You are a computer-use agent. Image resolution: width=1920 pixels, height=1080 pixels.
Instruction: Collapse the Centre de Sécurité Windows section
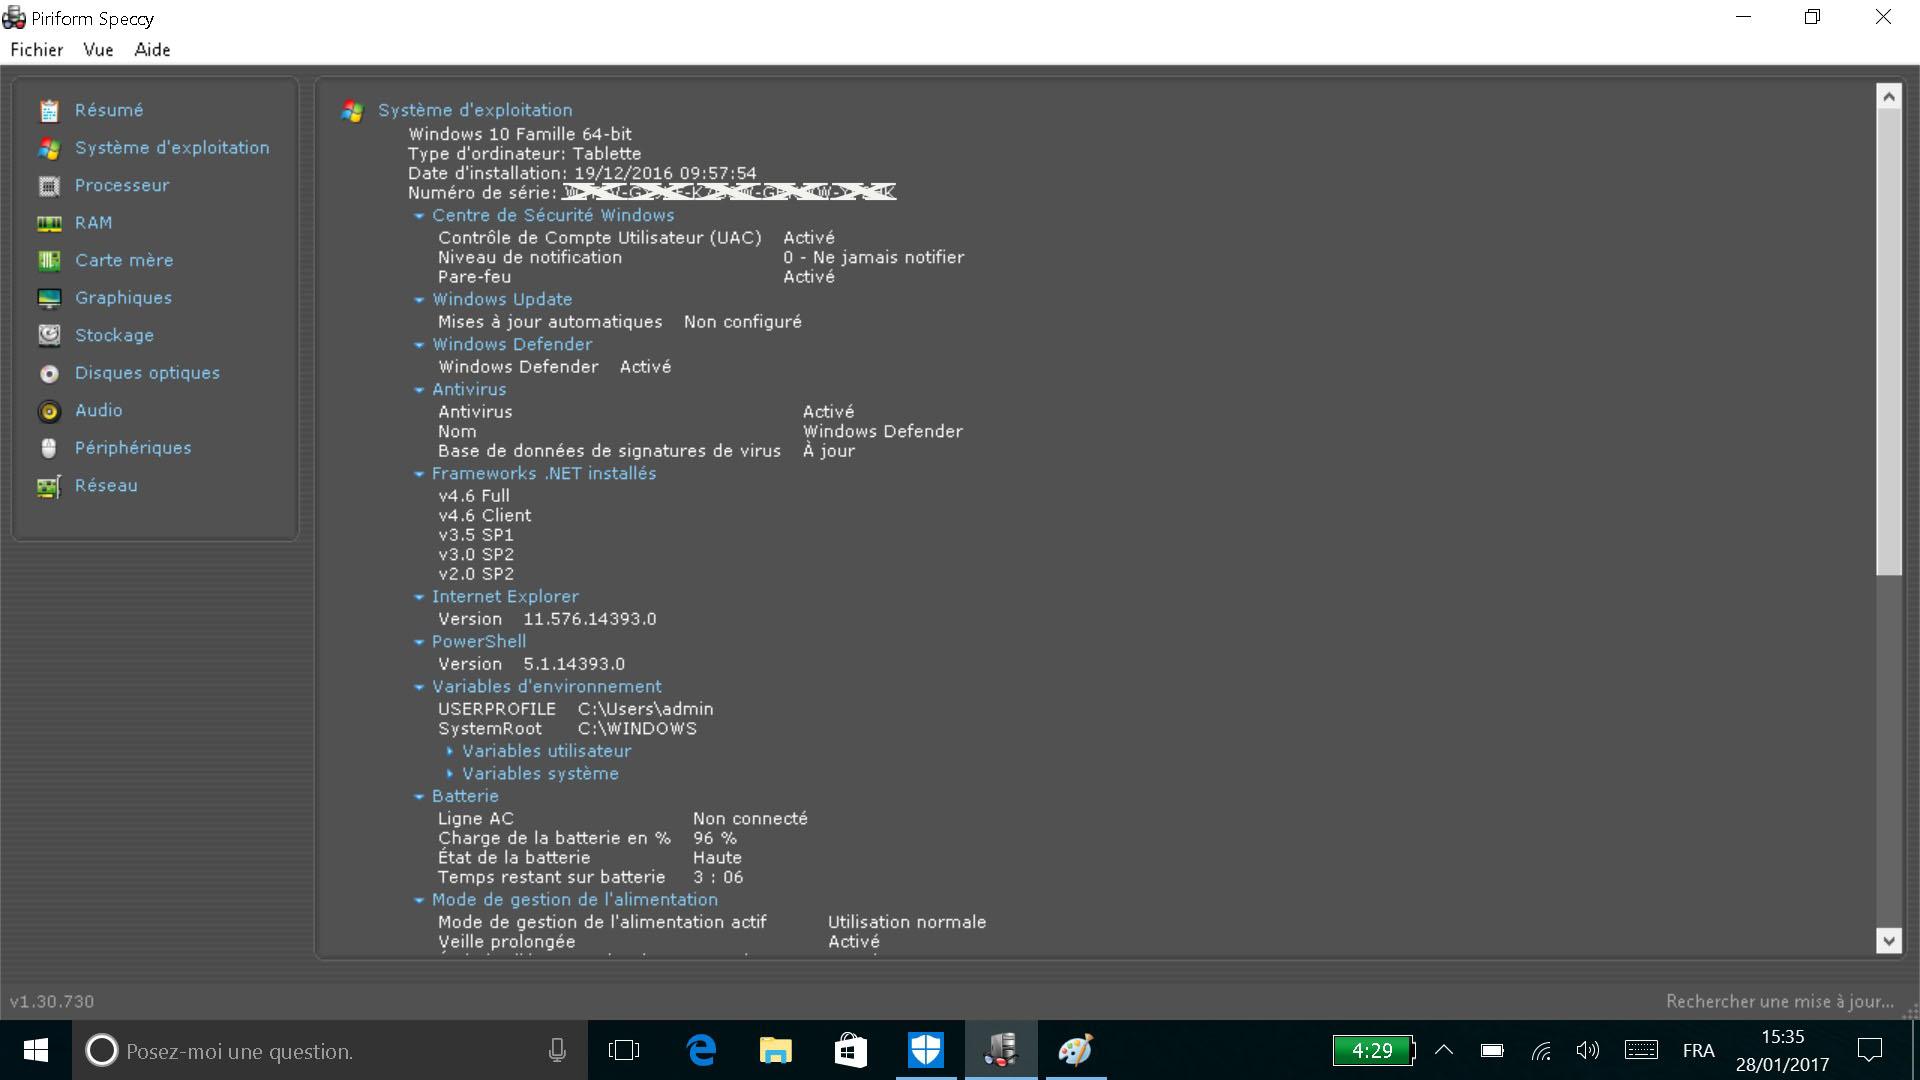point(419,216)
